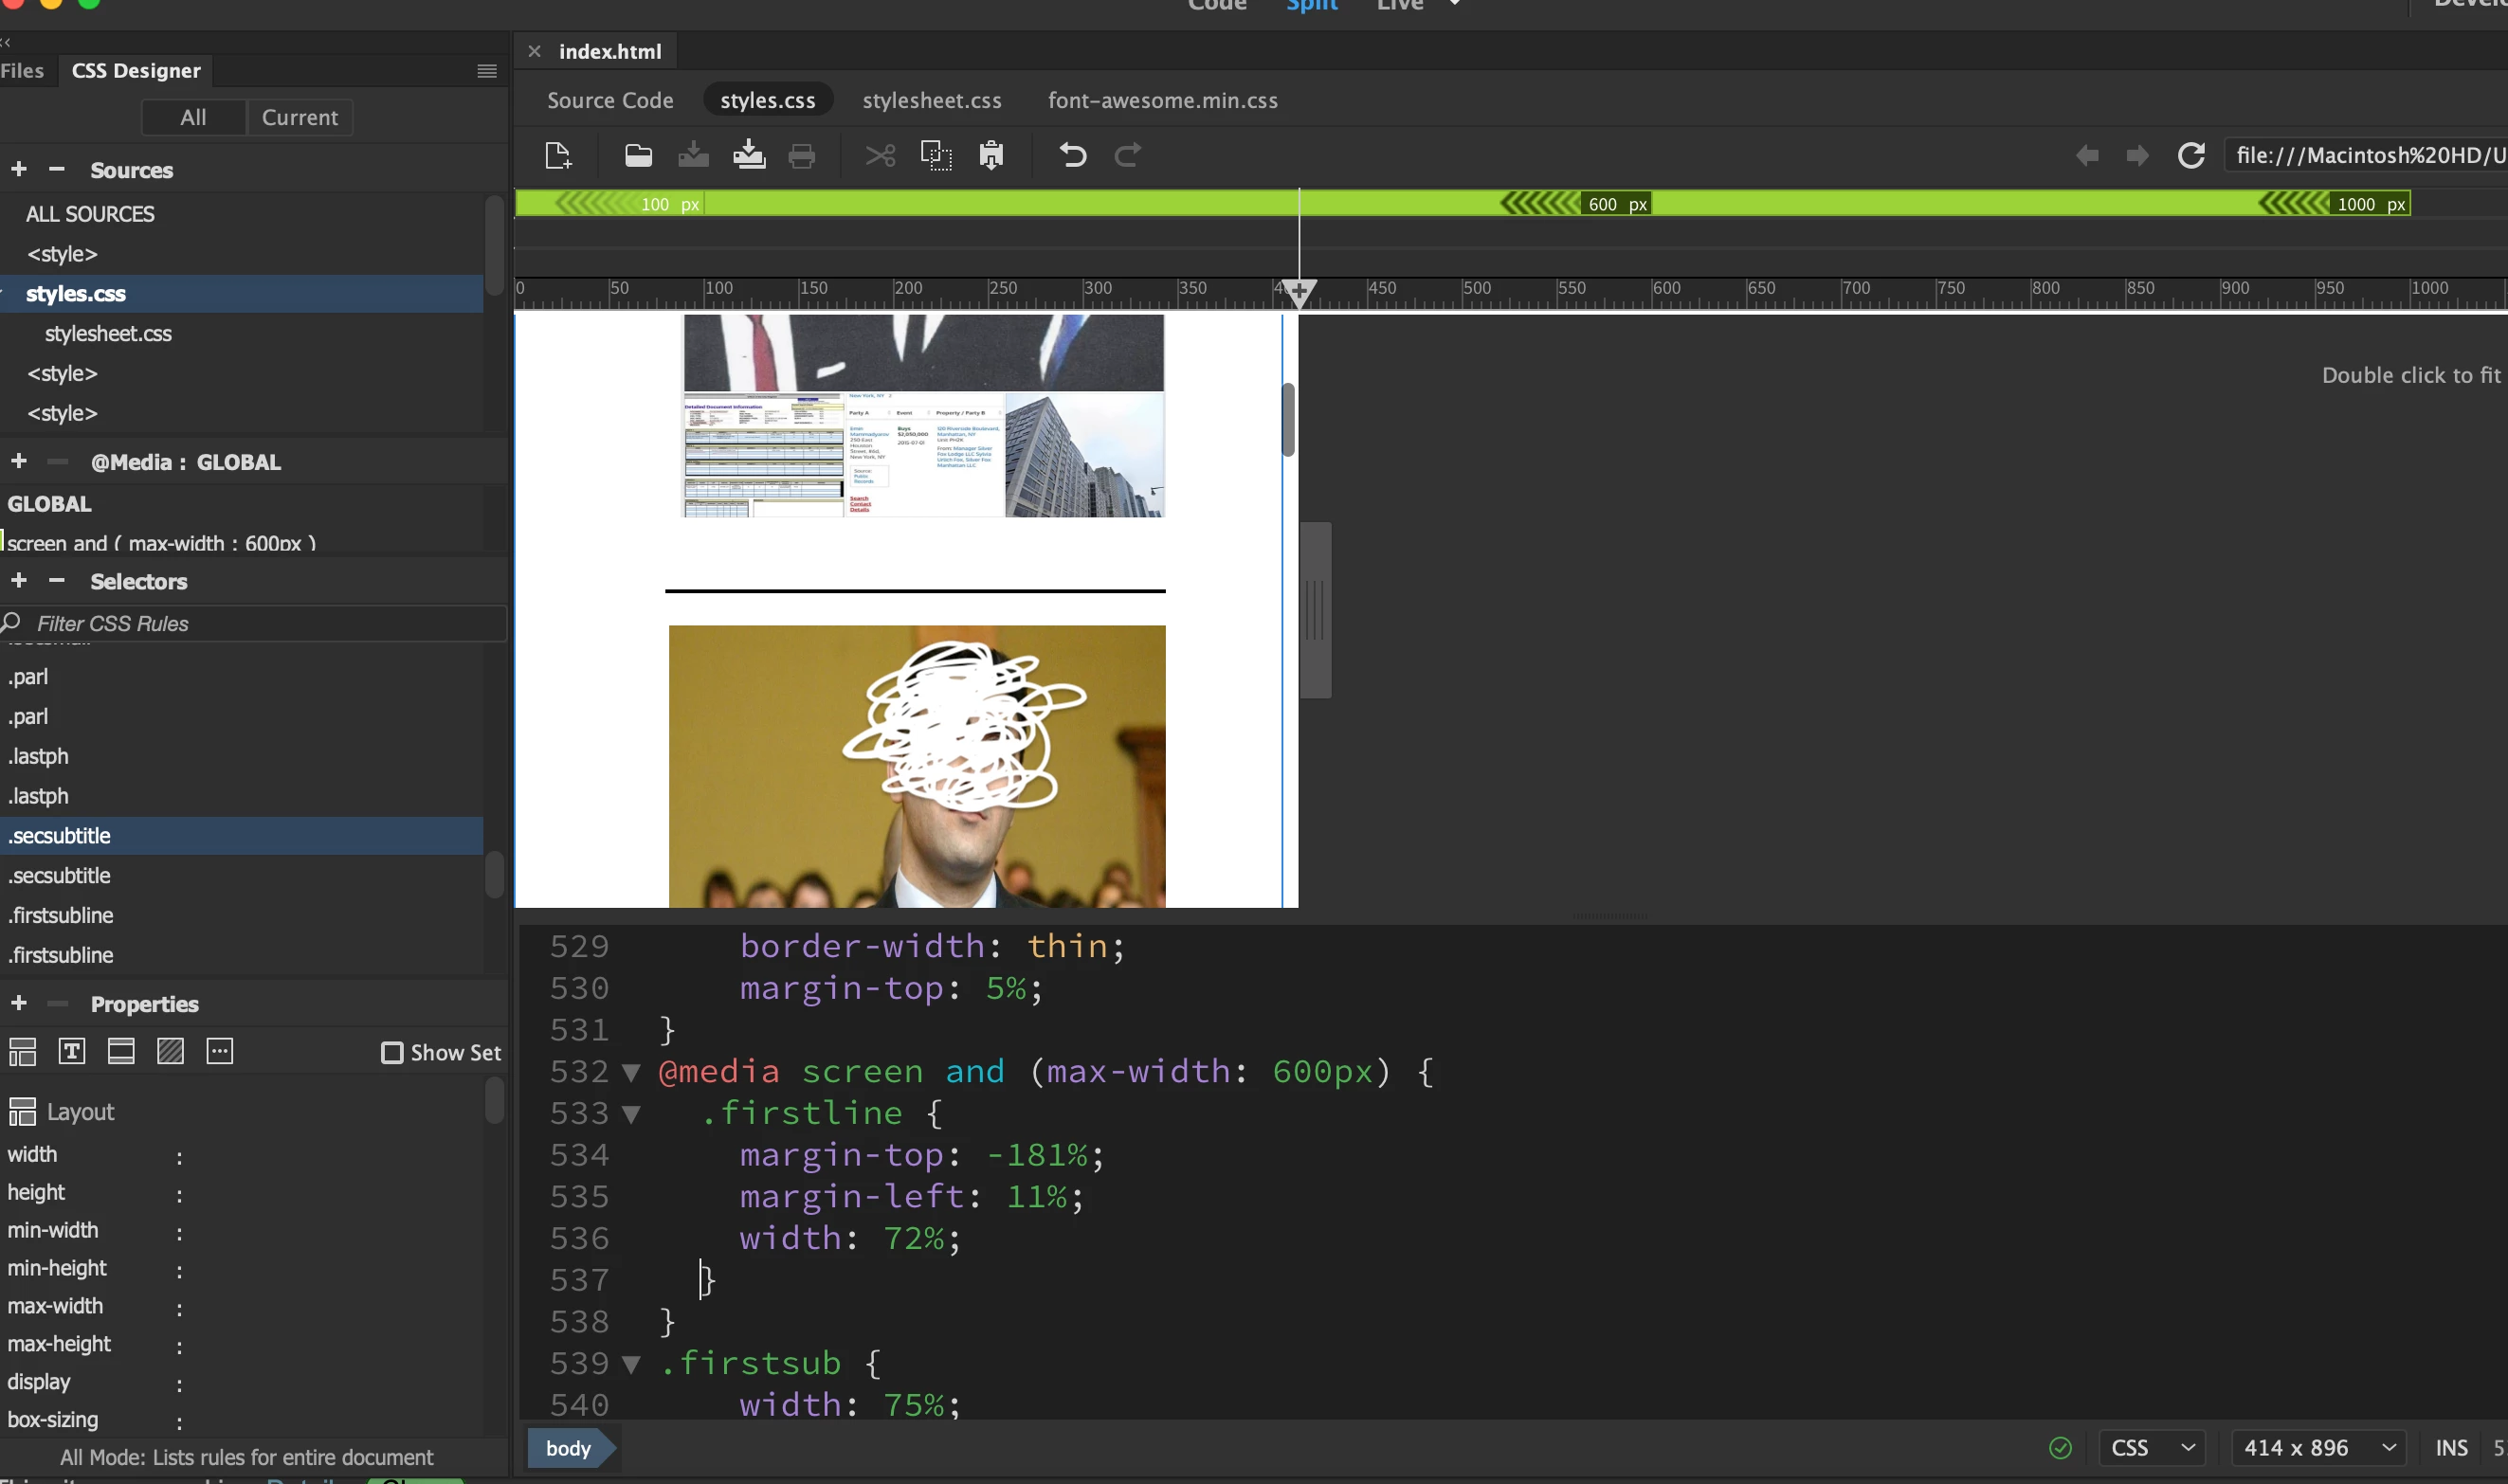The height and width of the screenshot is (1484, 2508).
Task: Click the Refresh icon beside address bar
Action: tap(2191, 156)
